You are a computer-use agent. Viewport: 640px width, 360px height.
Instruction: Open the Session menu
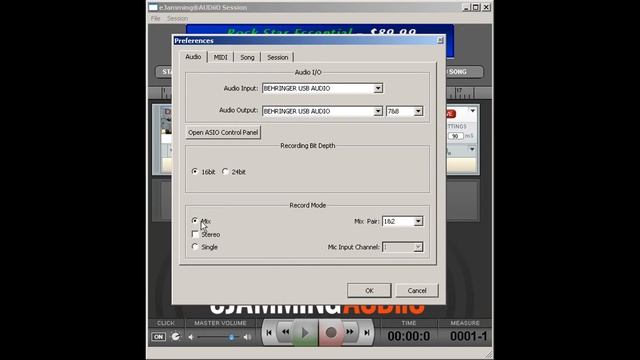pyautogui.click(x=177, y=18)
